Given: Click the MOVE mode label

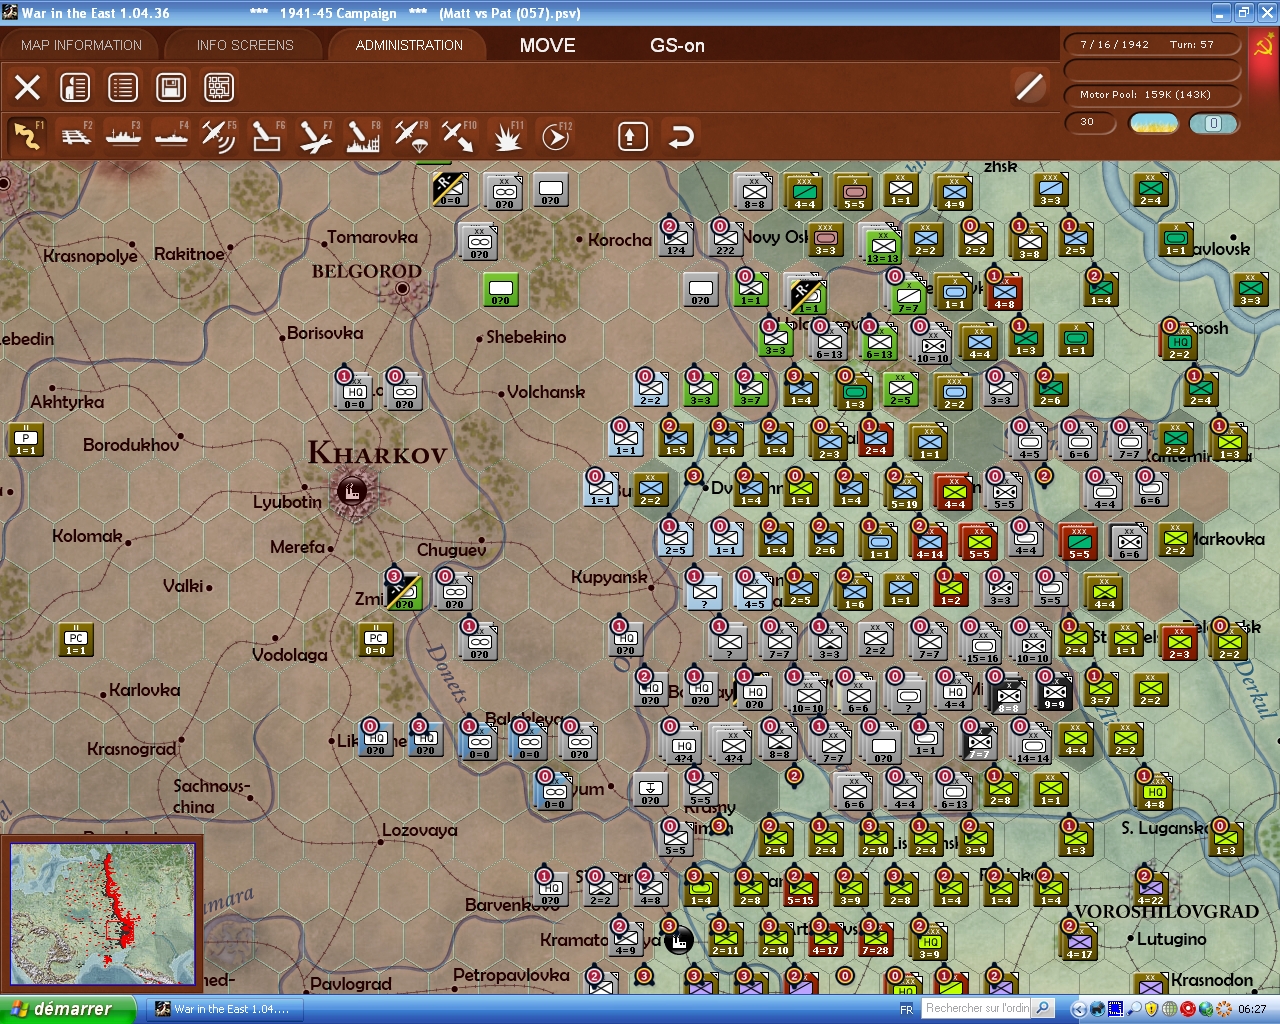Looking at the screenshot, I should click(548, 45).
